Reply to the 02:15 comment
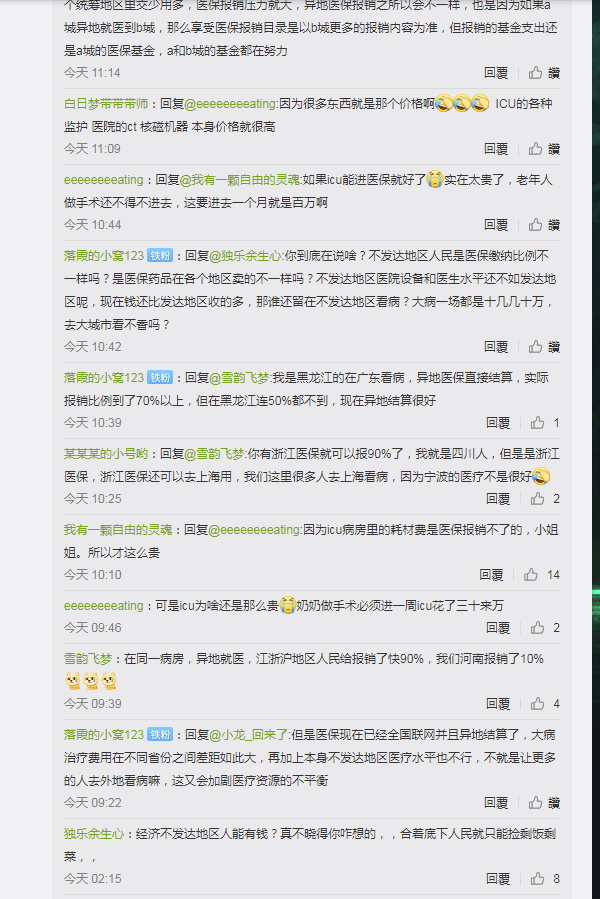This screenshot has width=600, height=899. (498, 879)
